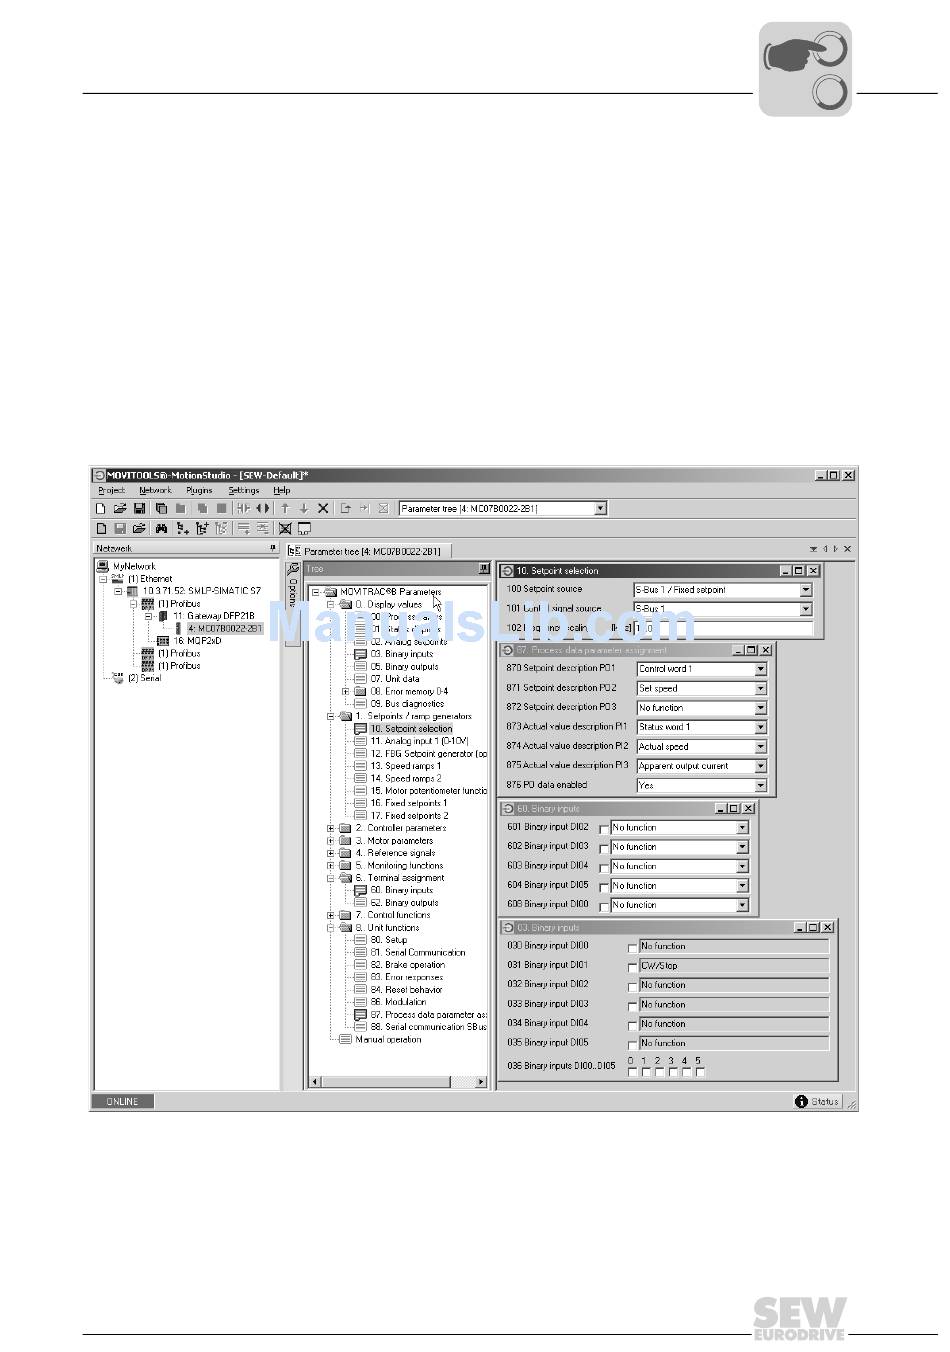The width and height of the screenshot is (950, 1352).
Task: Click the pin icon of the Tree panel
Action: pos(484,568)
